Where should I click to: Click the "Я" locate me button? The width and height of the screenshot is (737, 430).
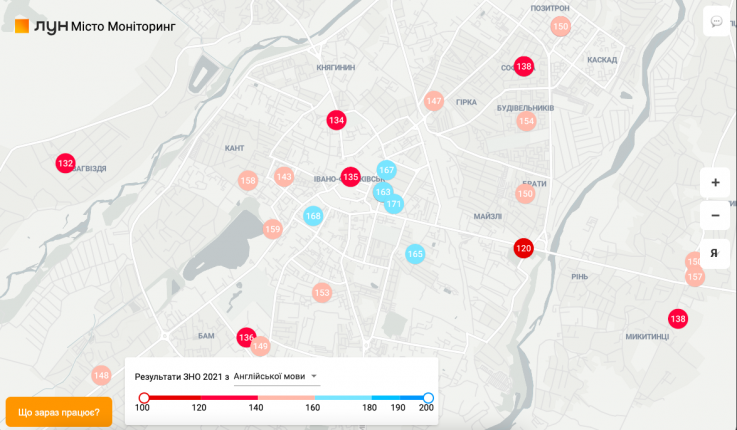[715, 253]
